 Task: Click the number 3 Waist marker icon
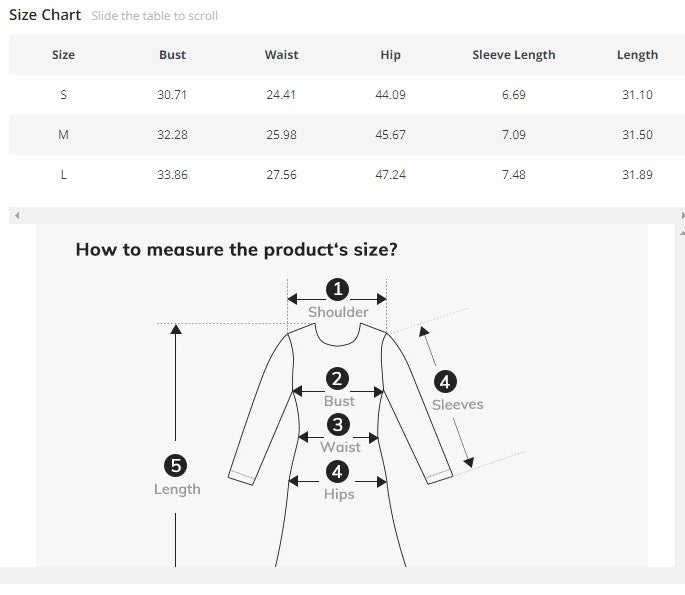(x=339, y=425)
